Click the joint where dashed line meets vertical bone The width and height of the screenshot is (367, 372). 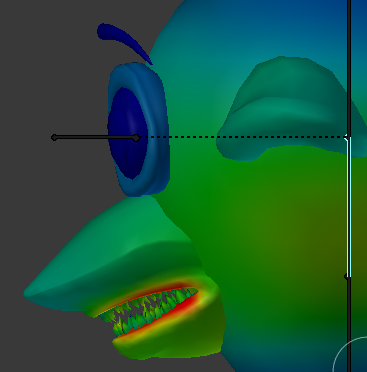pos(347,137)
